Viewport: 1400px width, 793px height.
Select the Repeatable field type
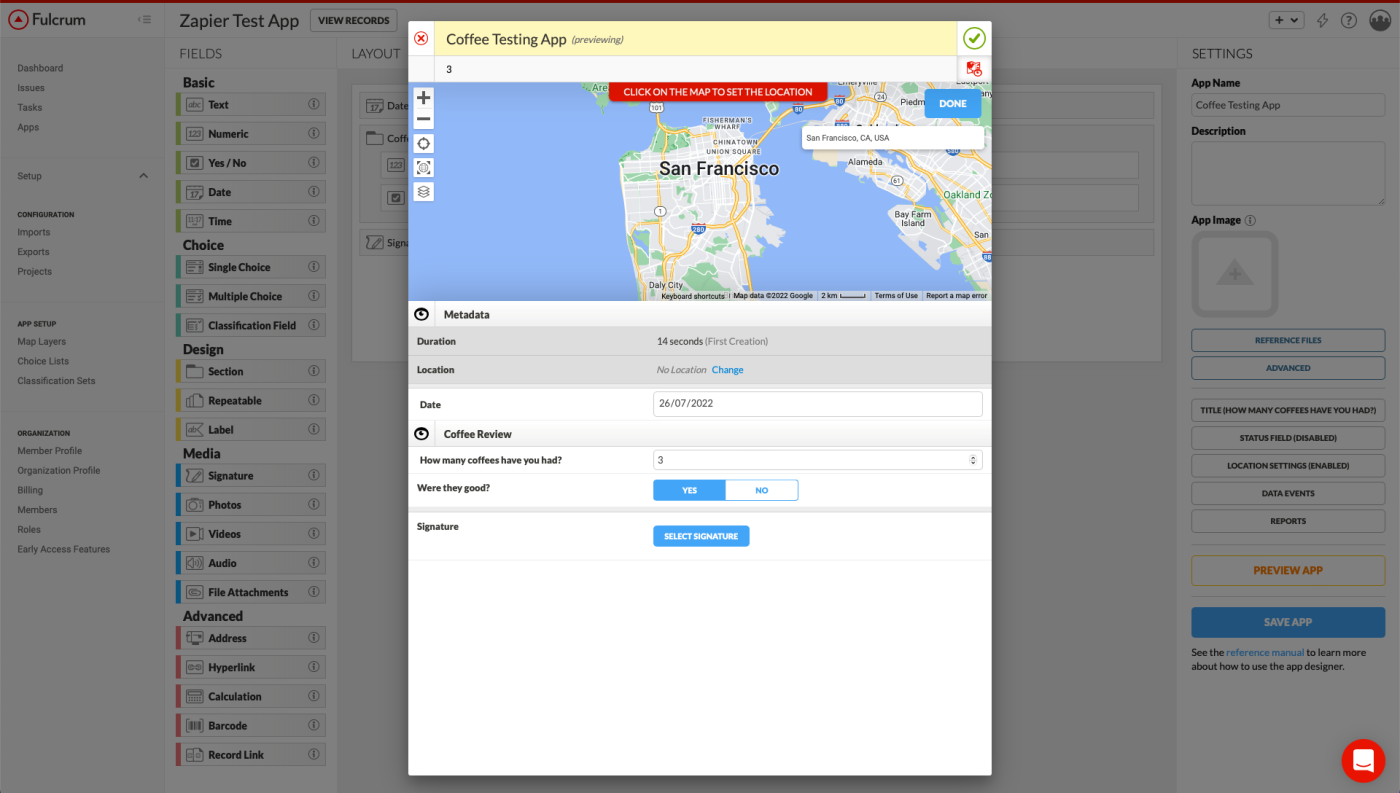pyautogui.click(x=251, y=400)
